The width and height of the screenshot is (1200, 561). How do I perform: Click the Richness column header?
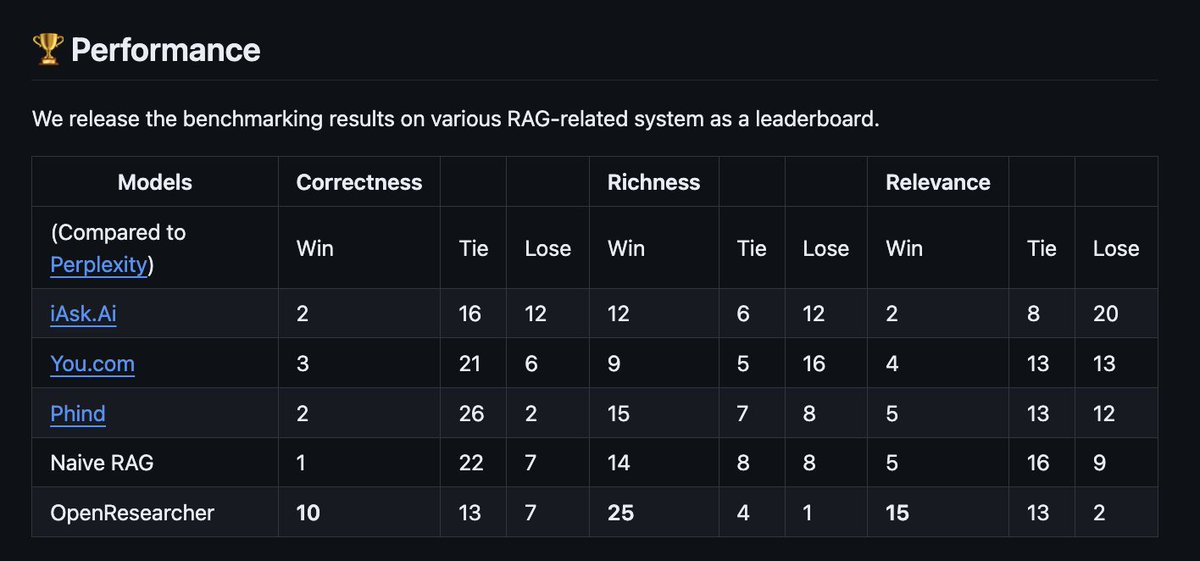click(654, 182)
